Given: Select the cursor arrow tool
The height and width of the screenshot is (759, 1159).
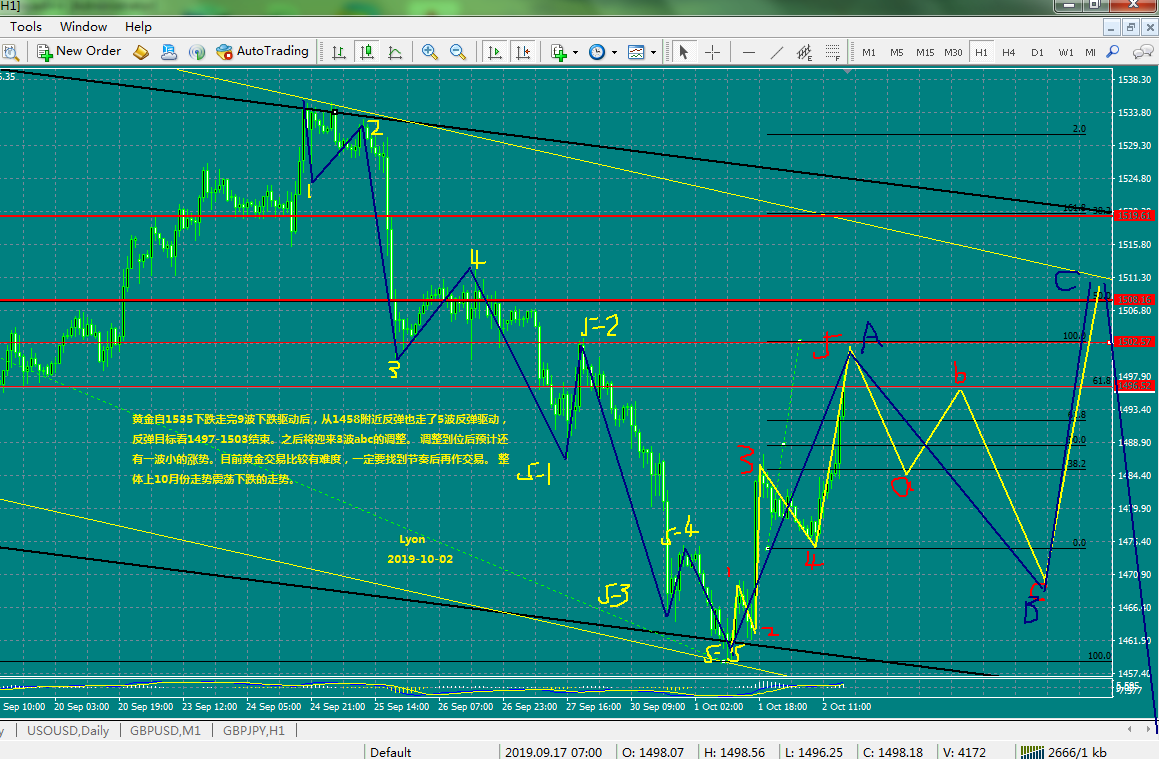Looking at the screenshot, I should click(x=684, y=52).
